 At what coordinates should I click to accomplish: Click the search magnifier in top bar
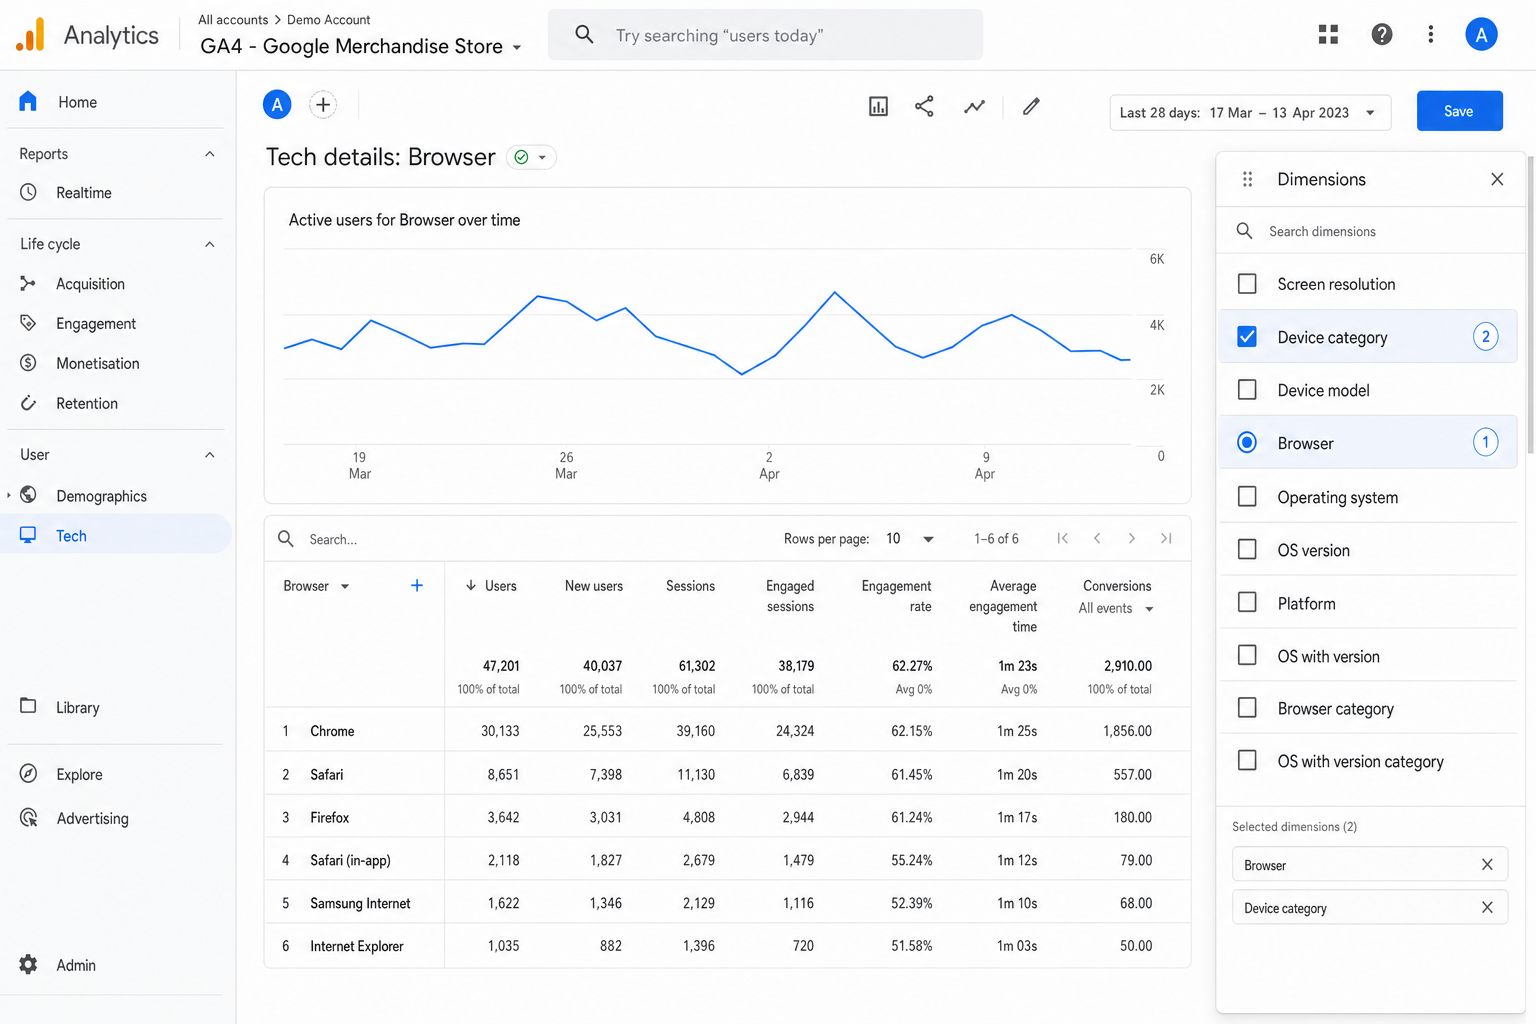(585, 35)
